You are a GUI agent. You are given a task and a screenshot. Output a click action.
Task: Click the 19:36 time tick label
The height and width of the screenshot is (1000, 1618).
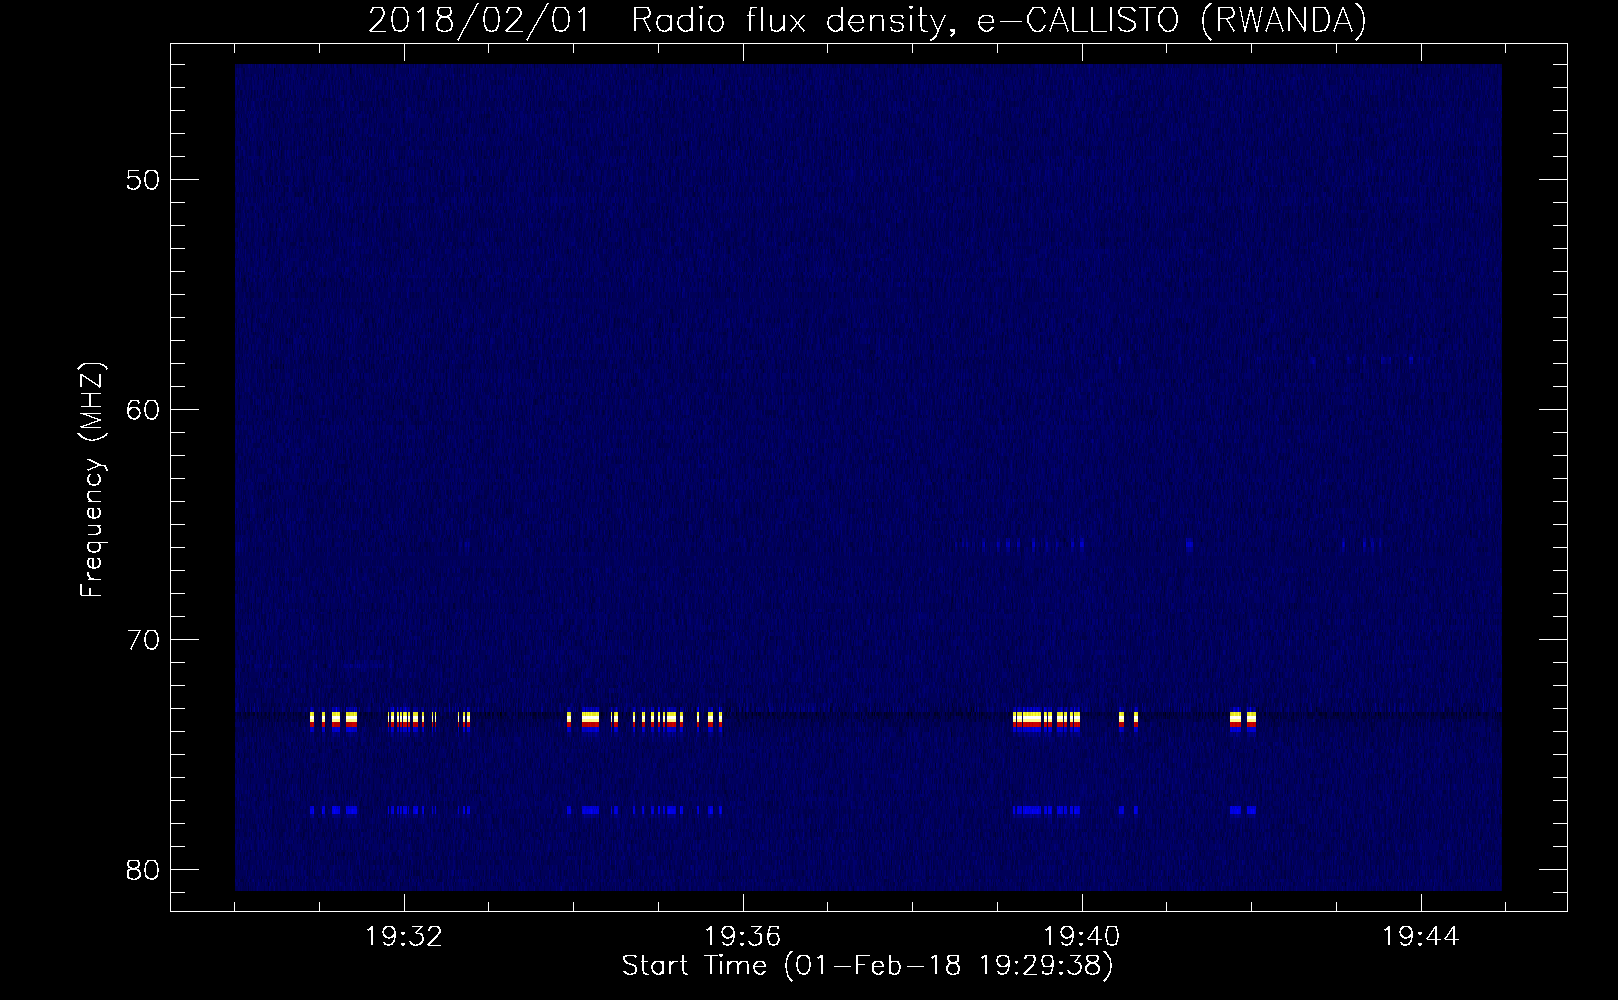point(743,937)
